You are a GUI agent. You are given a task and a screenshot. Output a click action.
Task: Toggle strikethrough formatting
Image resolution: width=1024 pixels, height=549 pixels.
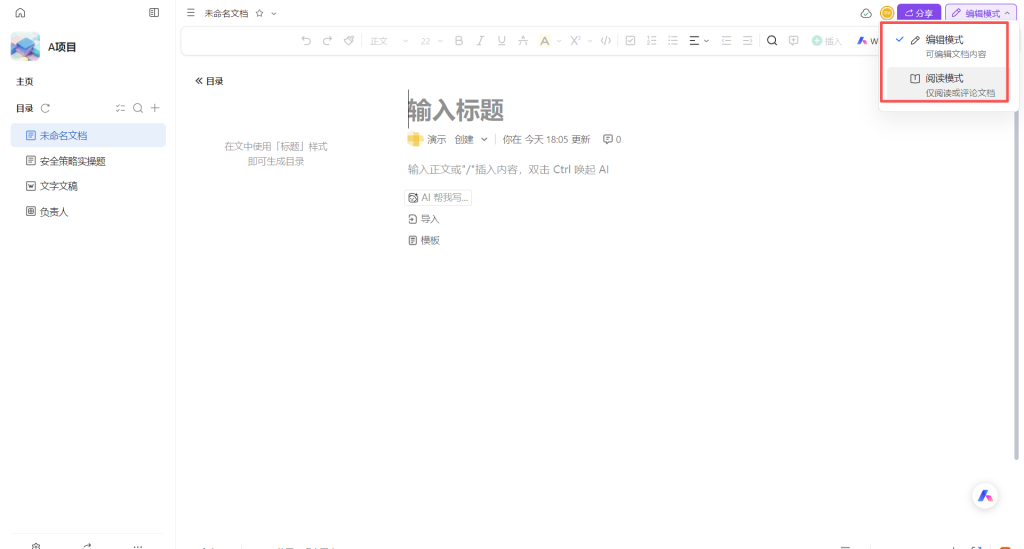click(x=523, y=40)
